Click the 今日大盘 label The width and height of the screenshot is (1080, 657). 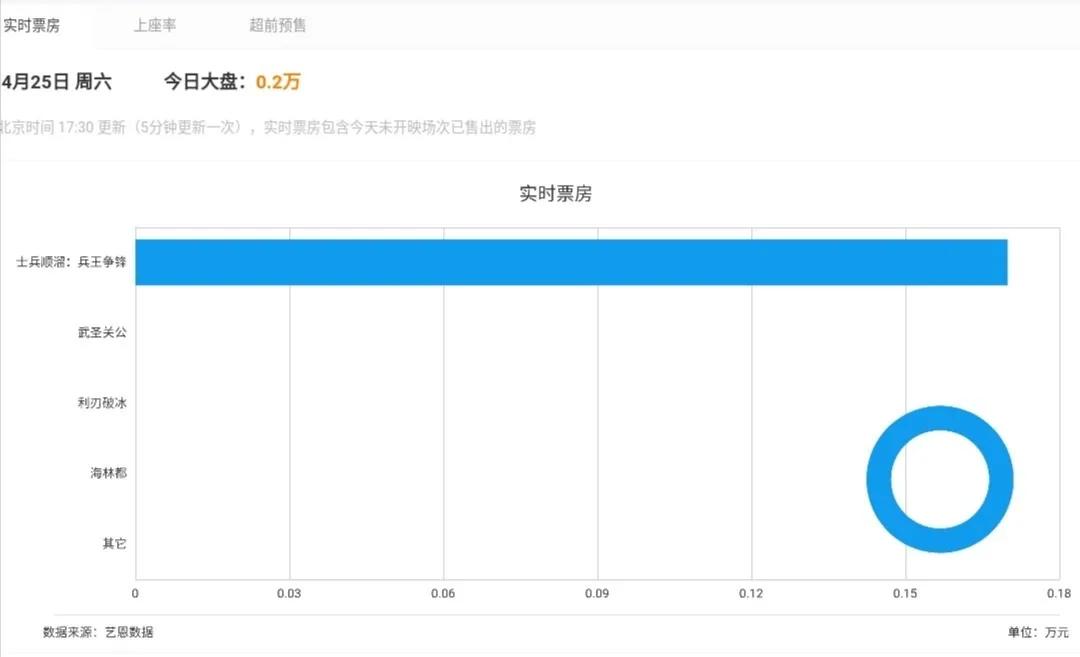click(x=205, y=82)
